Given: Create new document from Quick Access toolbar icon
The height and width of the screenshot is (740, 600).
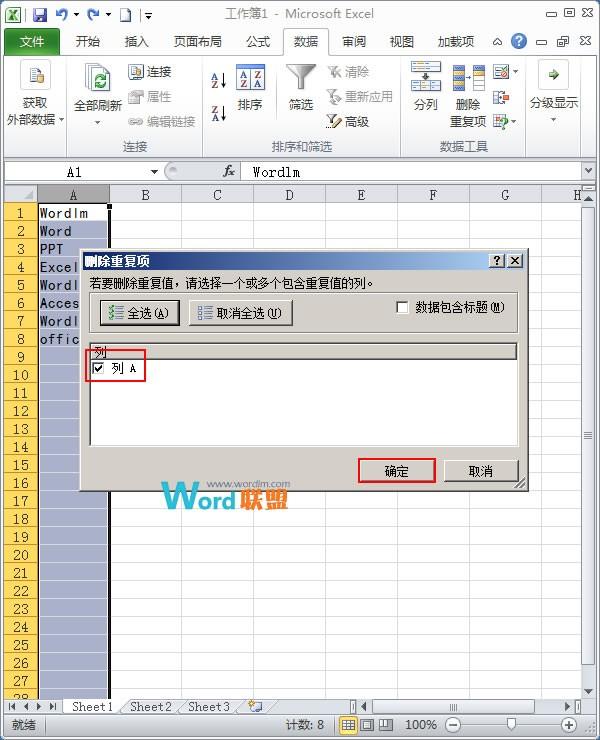Looking at the screenshot, I should (126, 15).
